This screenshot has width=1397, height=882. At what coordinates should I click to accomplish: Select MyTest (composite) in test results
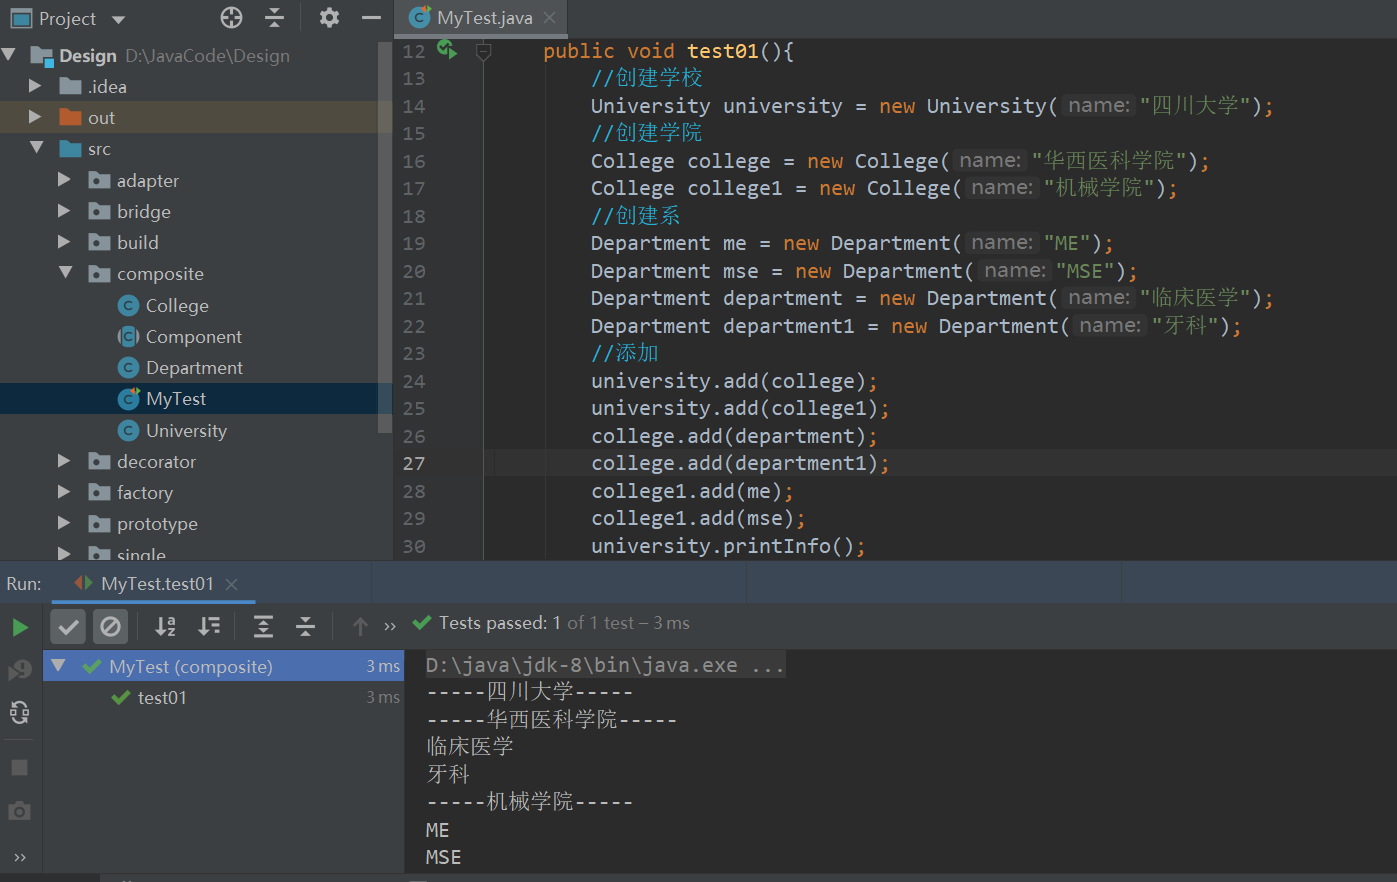(223, 666)
